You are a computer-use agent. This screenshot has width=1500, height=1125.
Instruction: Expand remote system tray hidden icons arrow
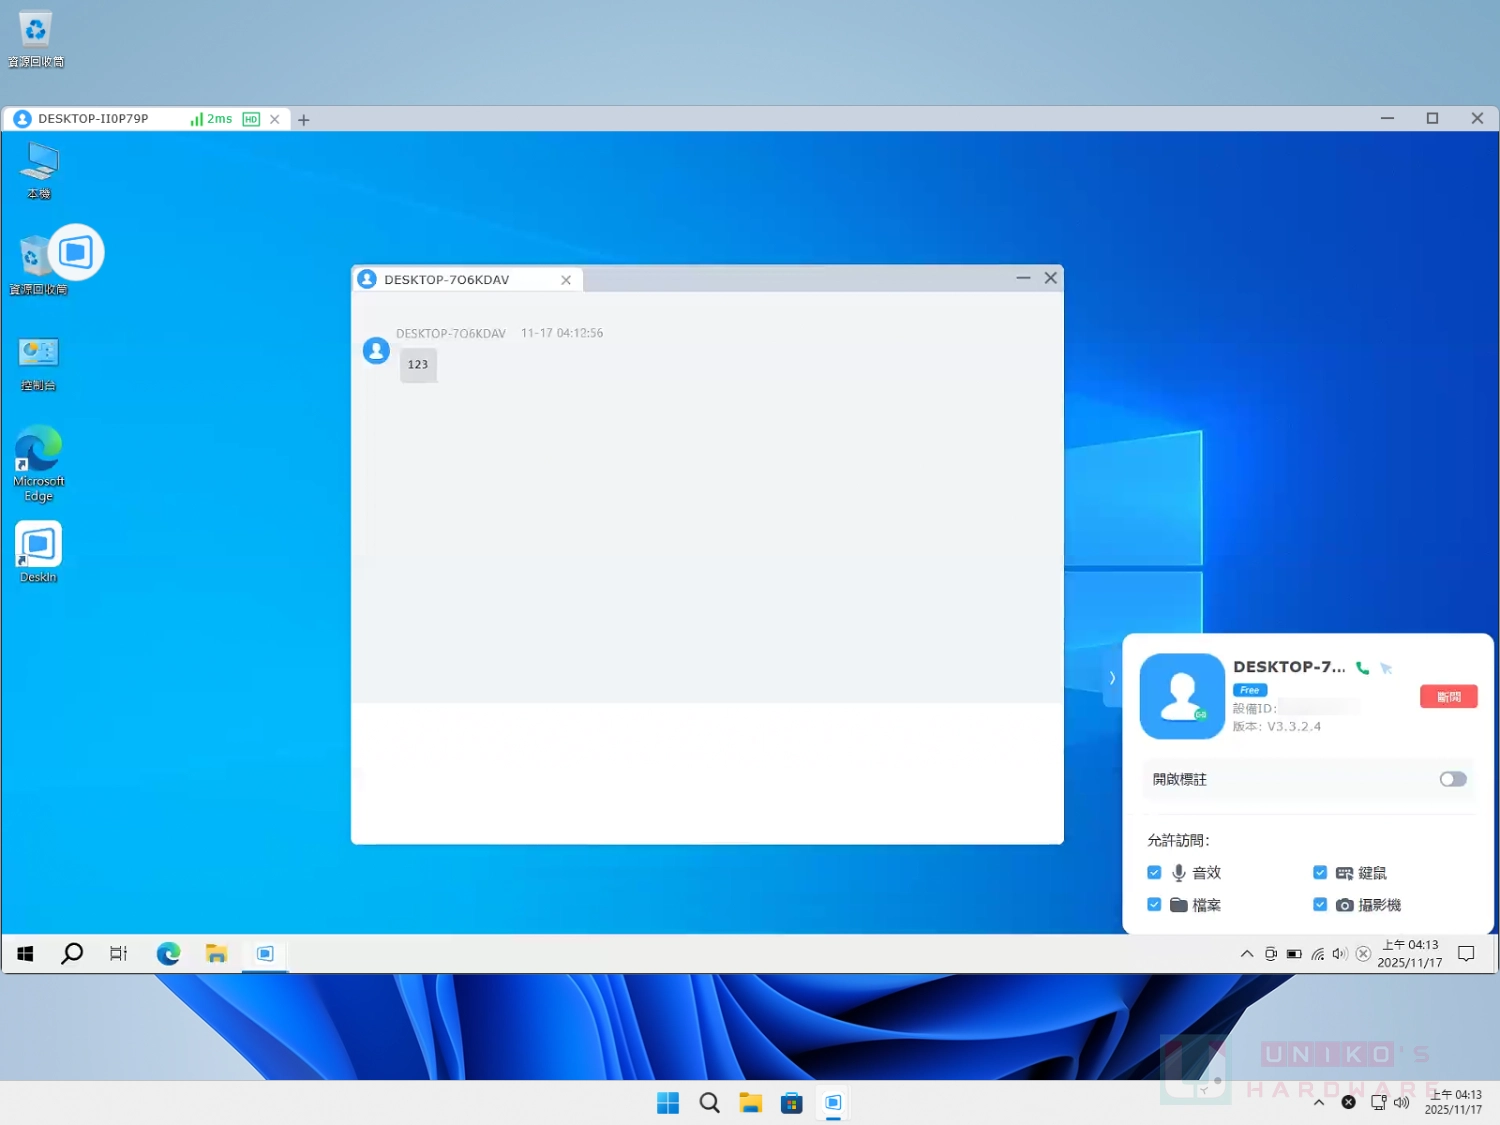[1246, 954]
